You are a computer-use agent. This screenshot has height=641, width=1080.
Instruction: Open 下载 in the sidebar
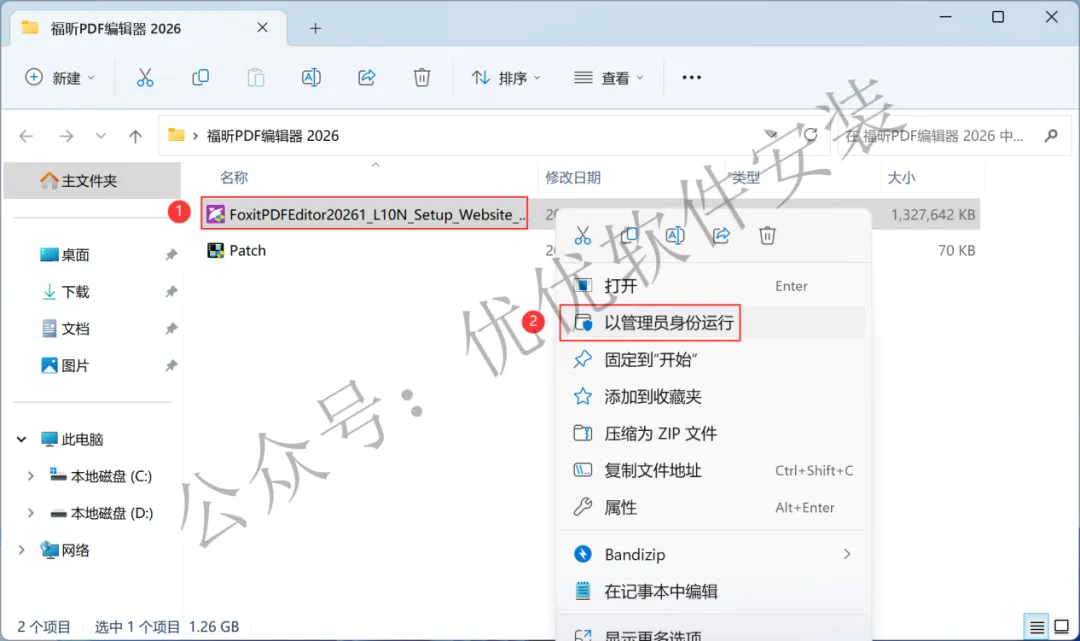pyautogui.click(x=75, y=292)
